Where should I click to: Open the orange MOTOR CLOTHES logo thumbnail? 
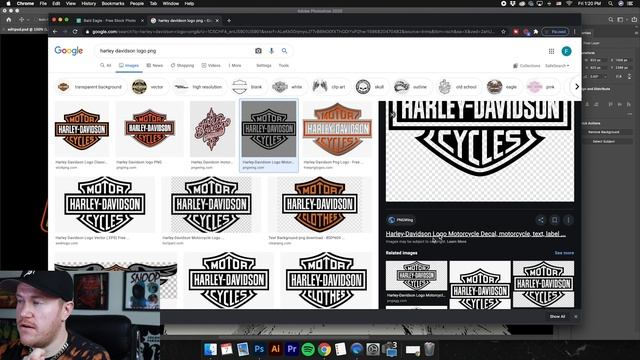click(x=320, y=204)
